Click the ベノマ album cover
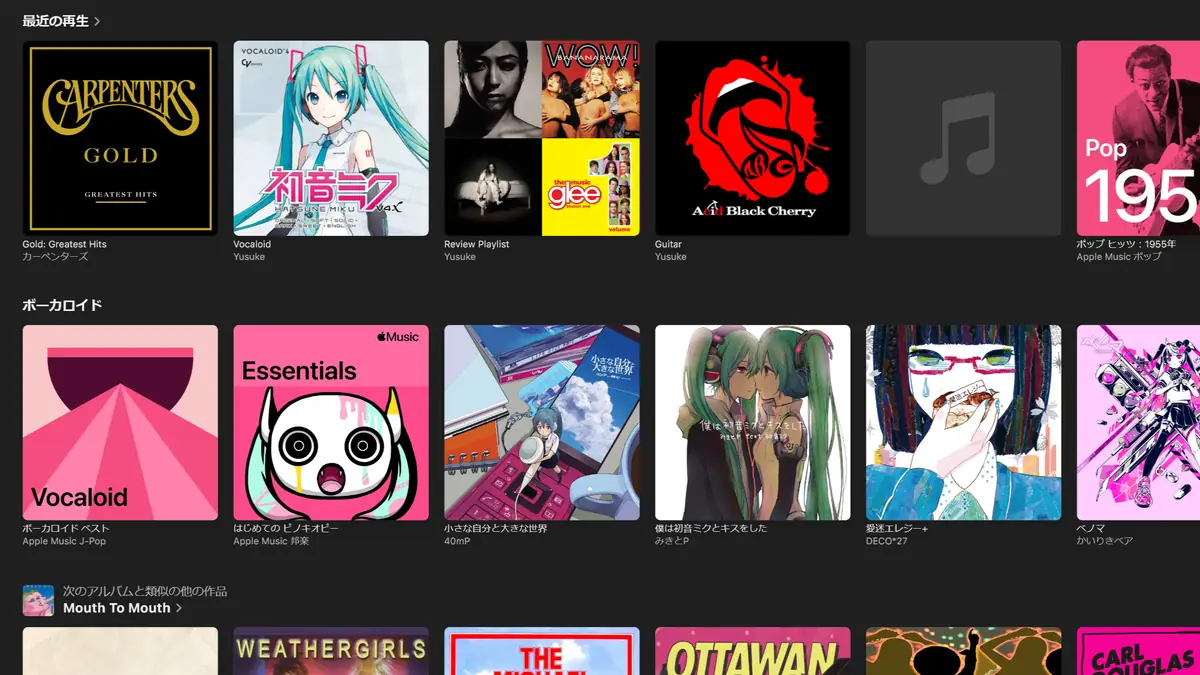Image resolution: width=1200 pixels, height=675 pixels. (1137, 422)
